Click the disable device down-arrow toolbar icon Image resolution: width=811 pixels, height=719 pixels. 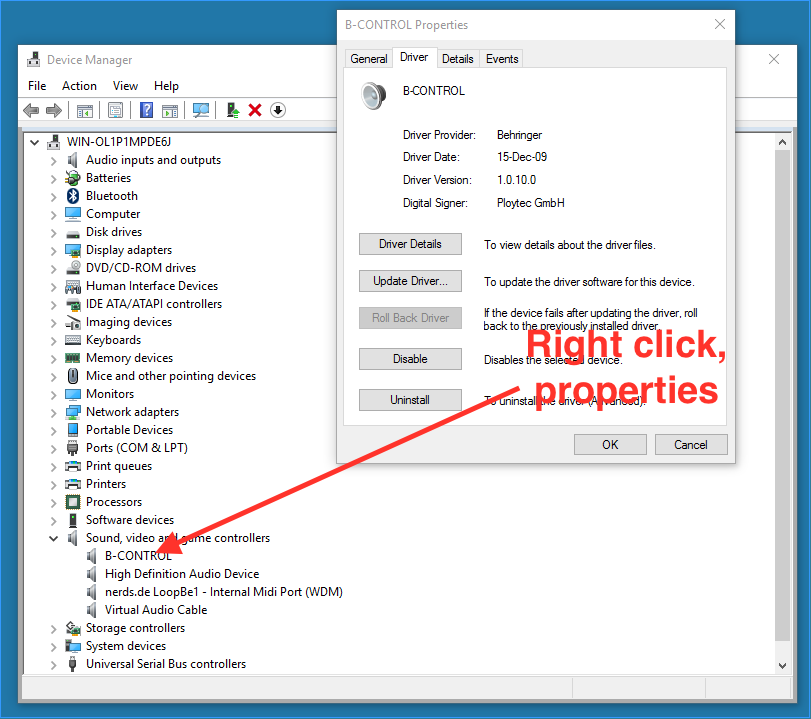[278, 110]
